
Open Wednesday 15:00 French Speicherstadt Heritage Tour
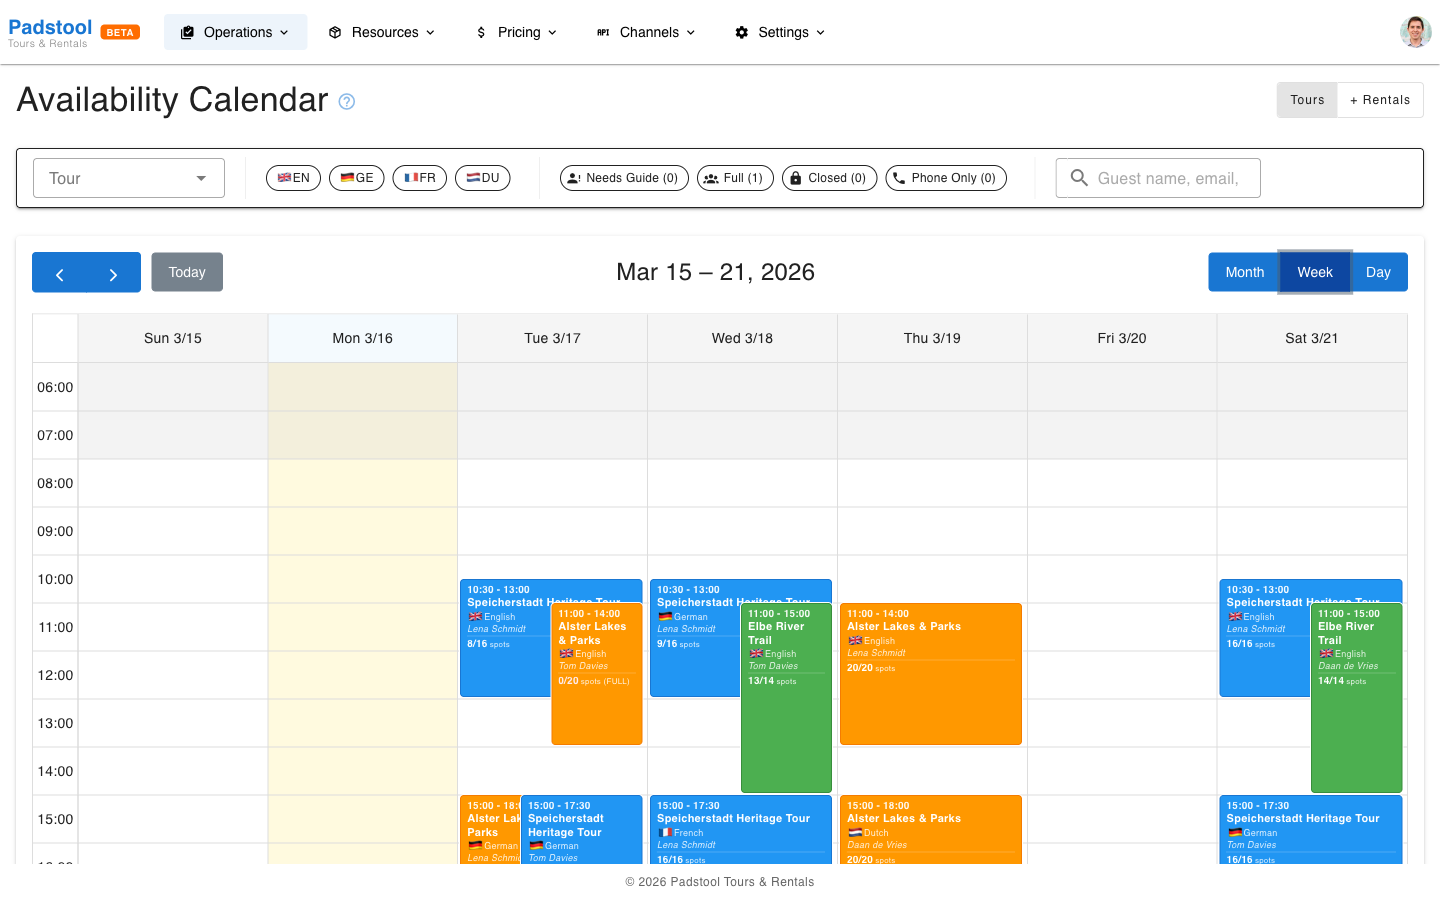(x=741, y=830)
